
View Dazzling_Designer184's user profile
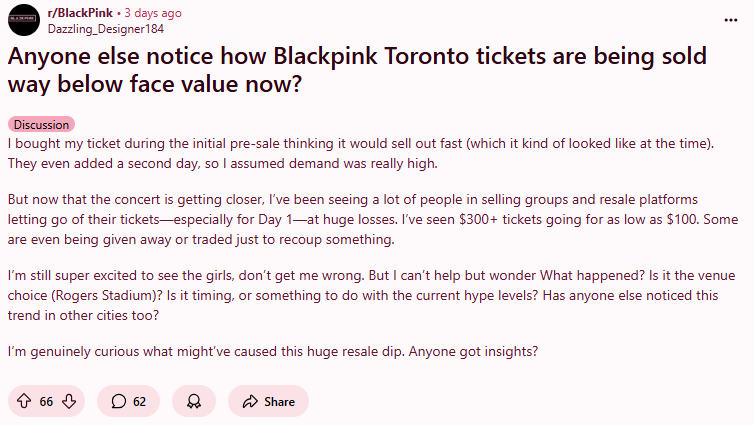(x=106, y=29)
